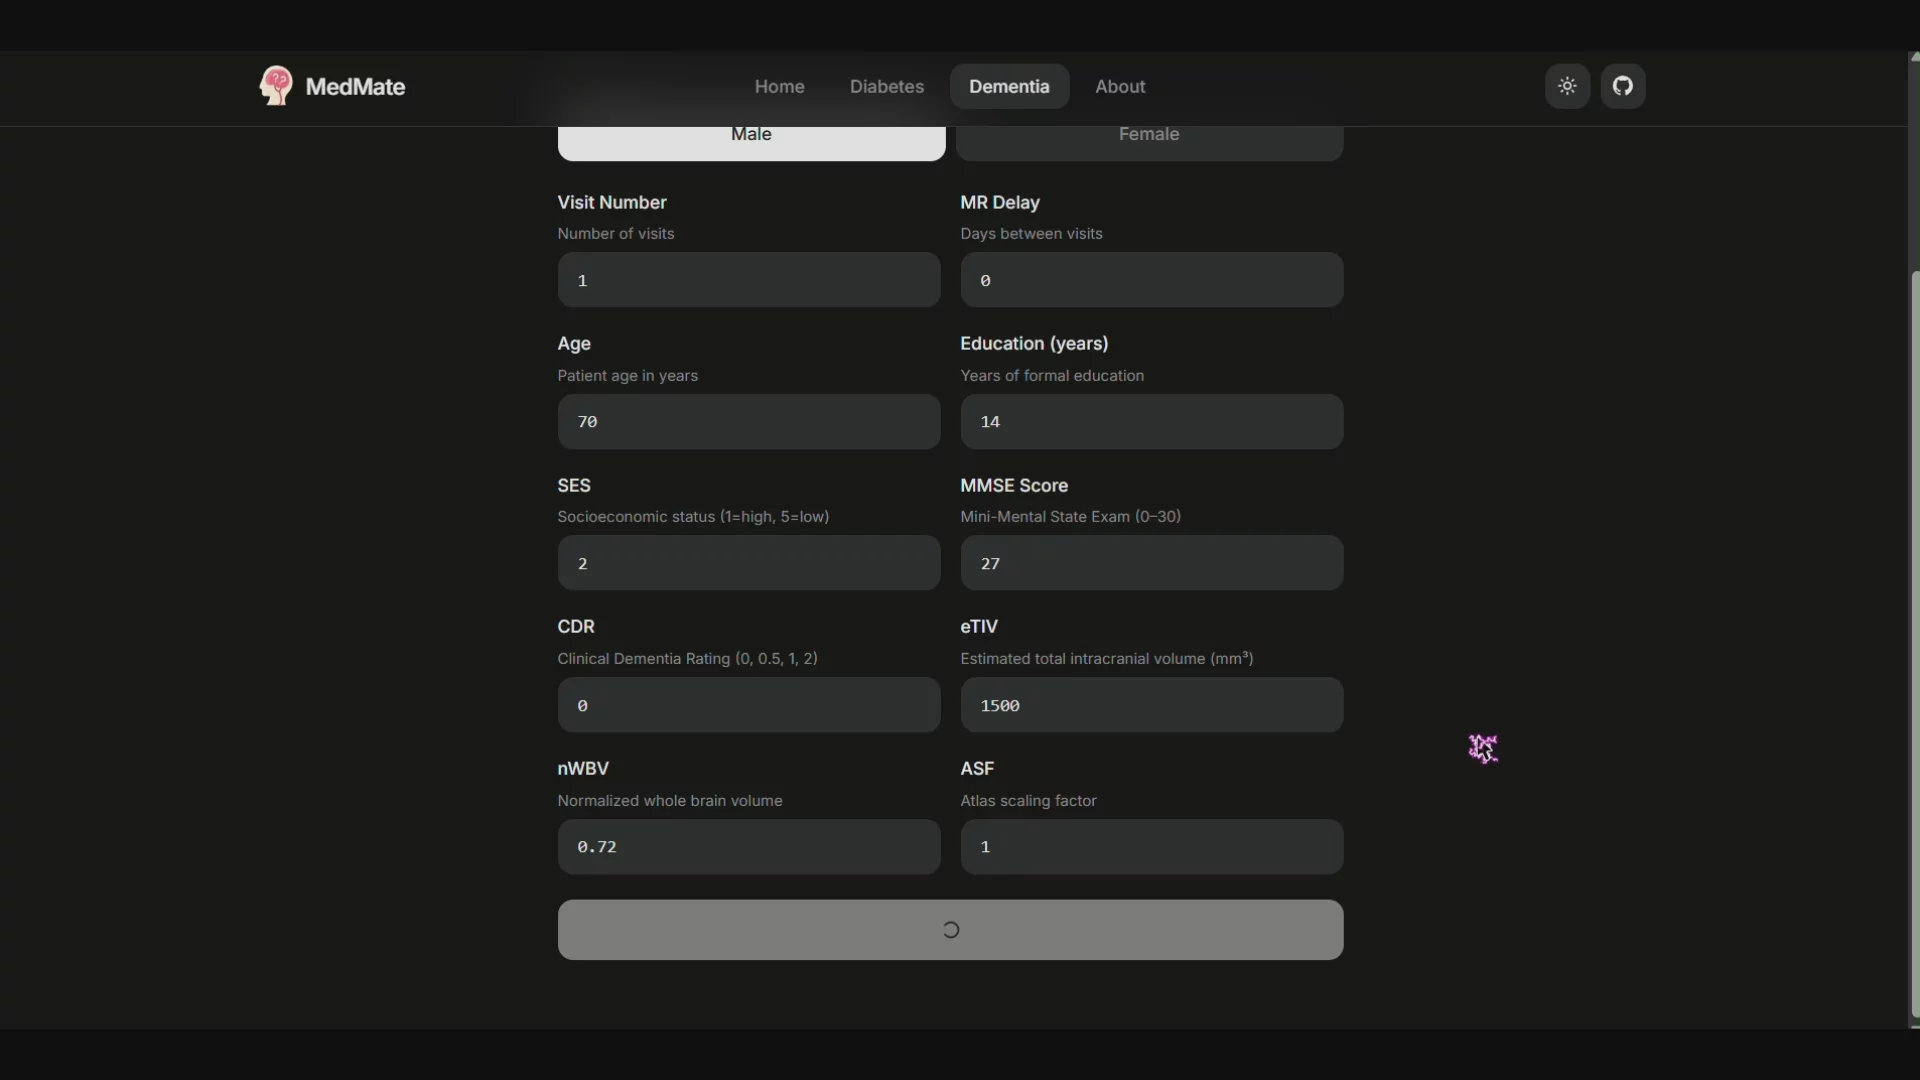Go to the Home tab
1920x1080 pixels.
click(x=779, y=86)
